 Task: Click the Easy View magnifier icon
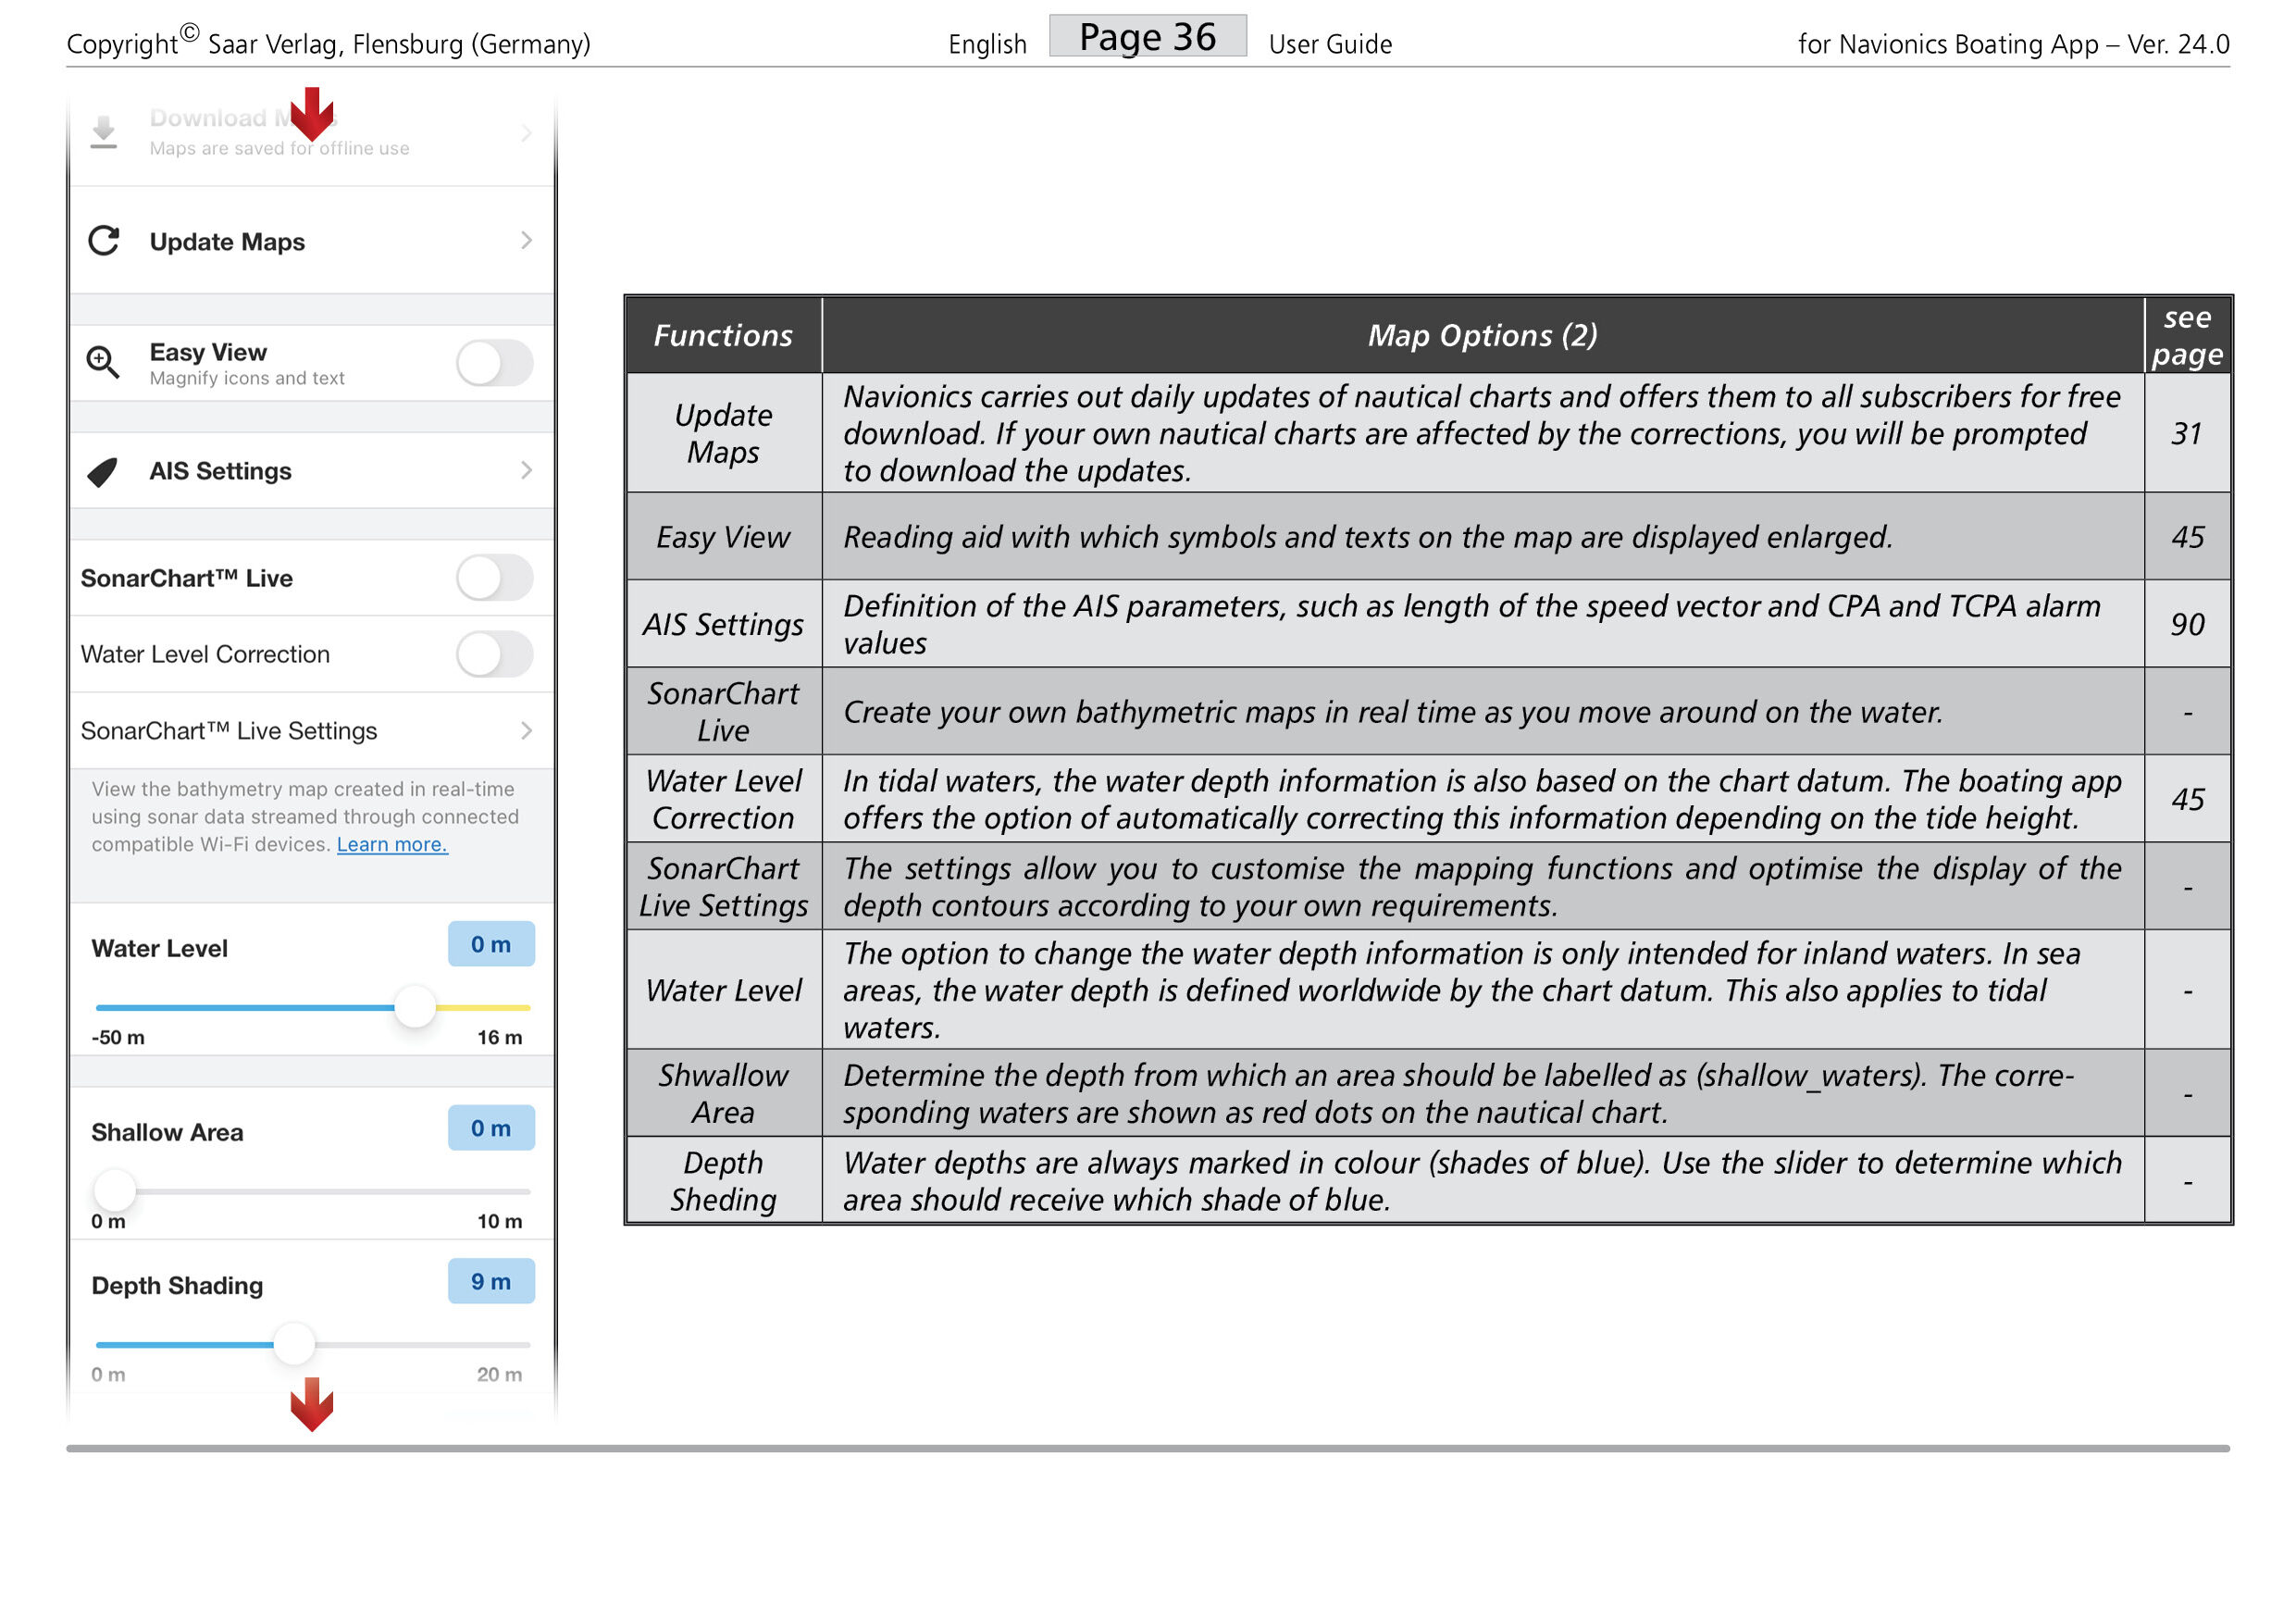pyautogui.click(x=102, y=363)
